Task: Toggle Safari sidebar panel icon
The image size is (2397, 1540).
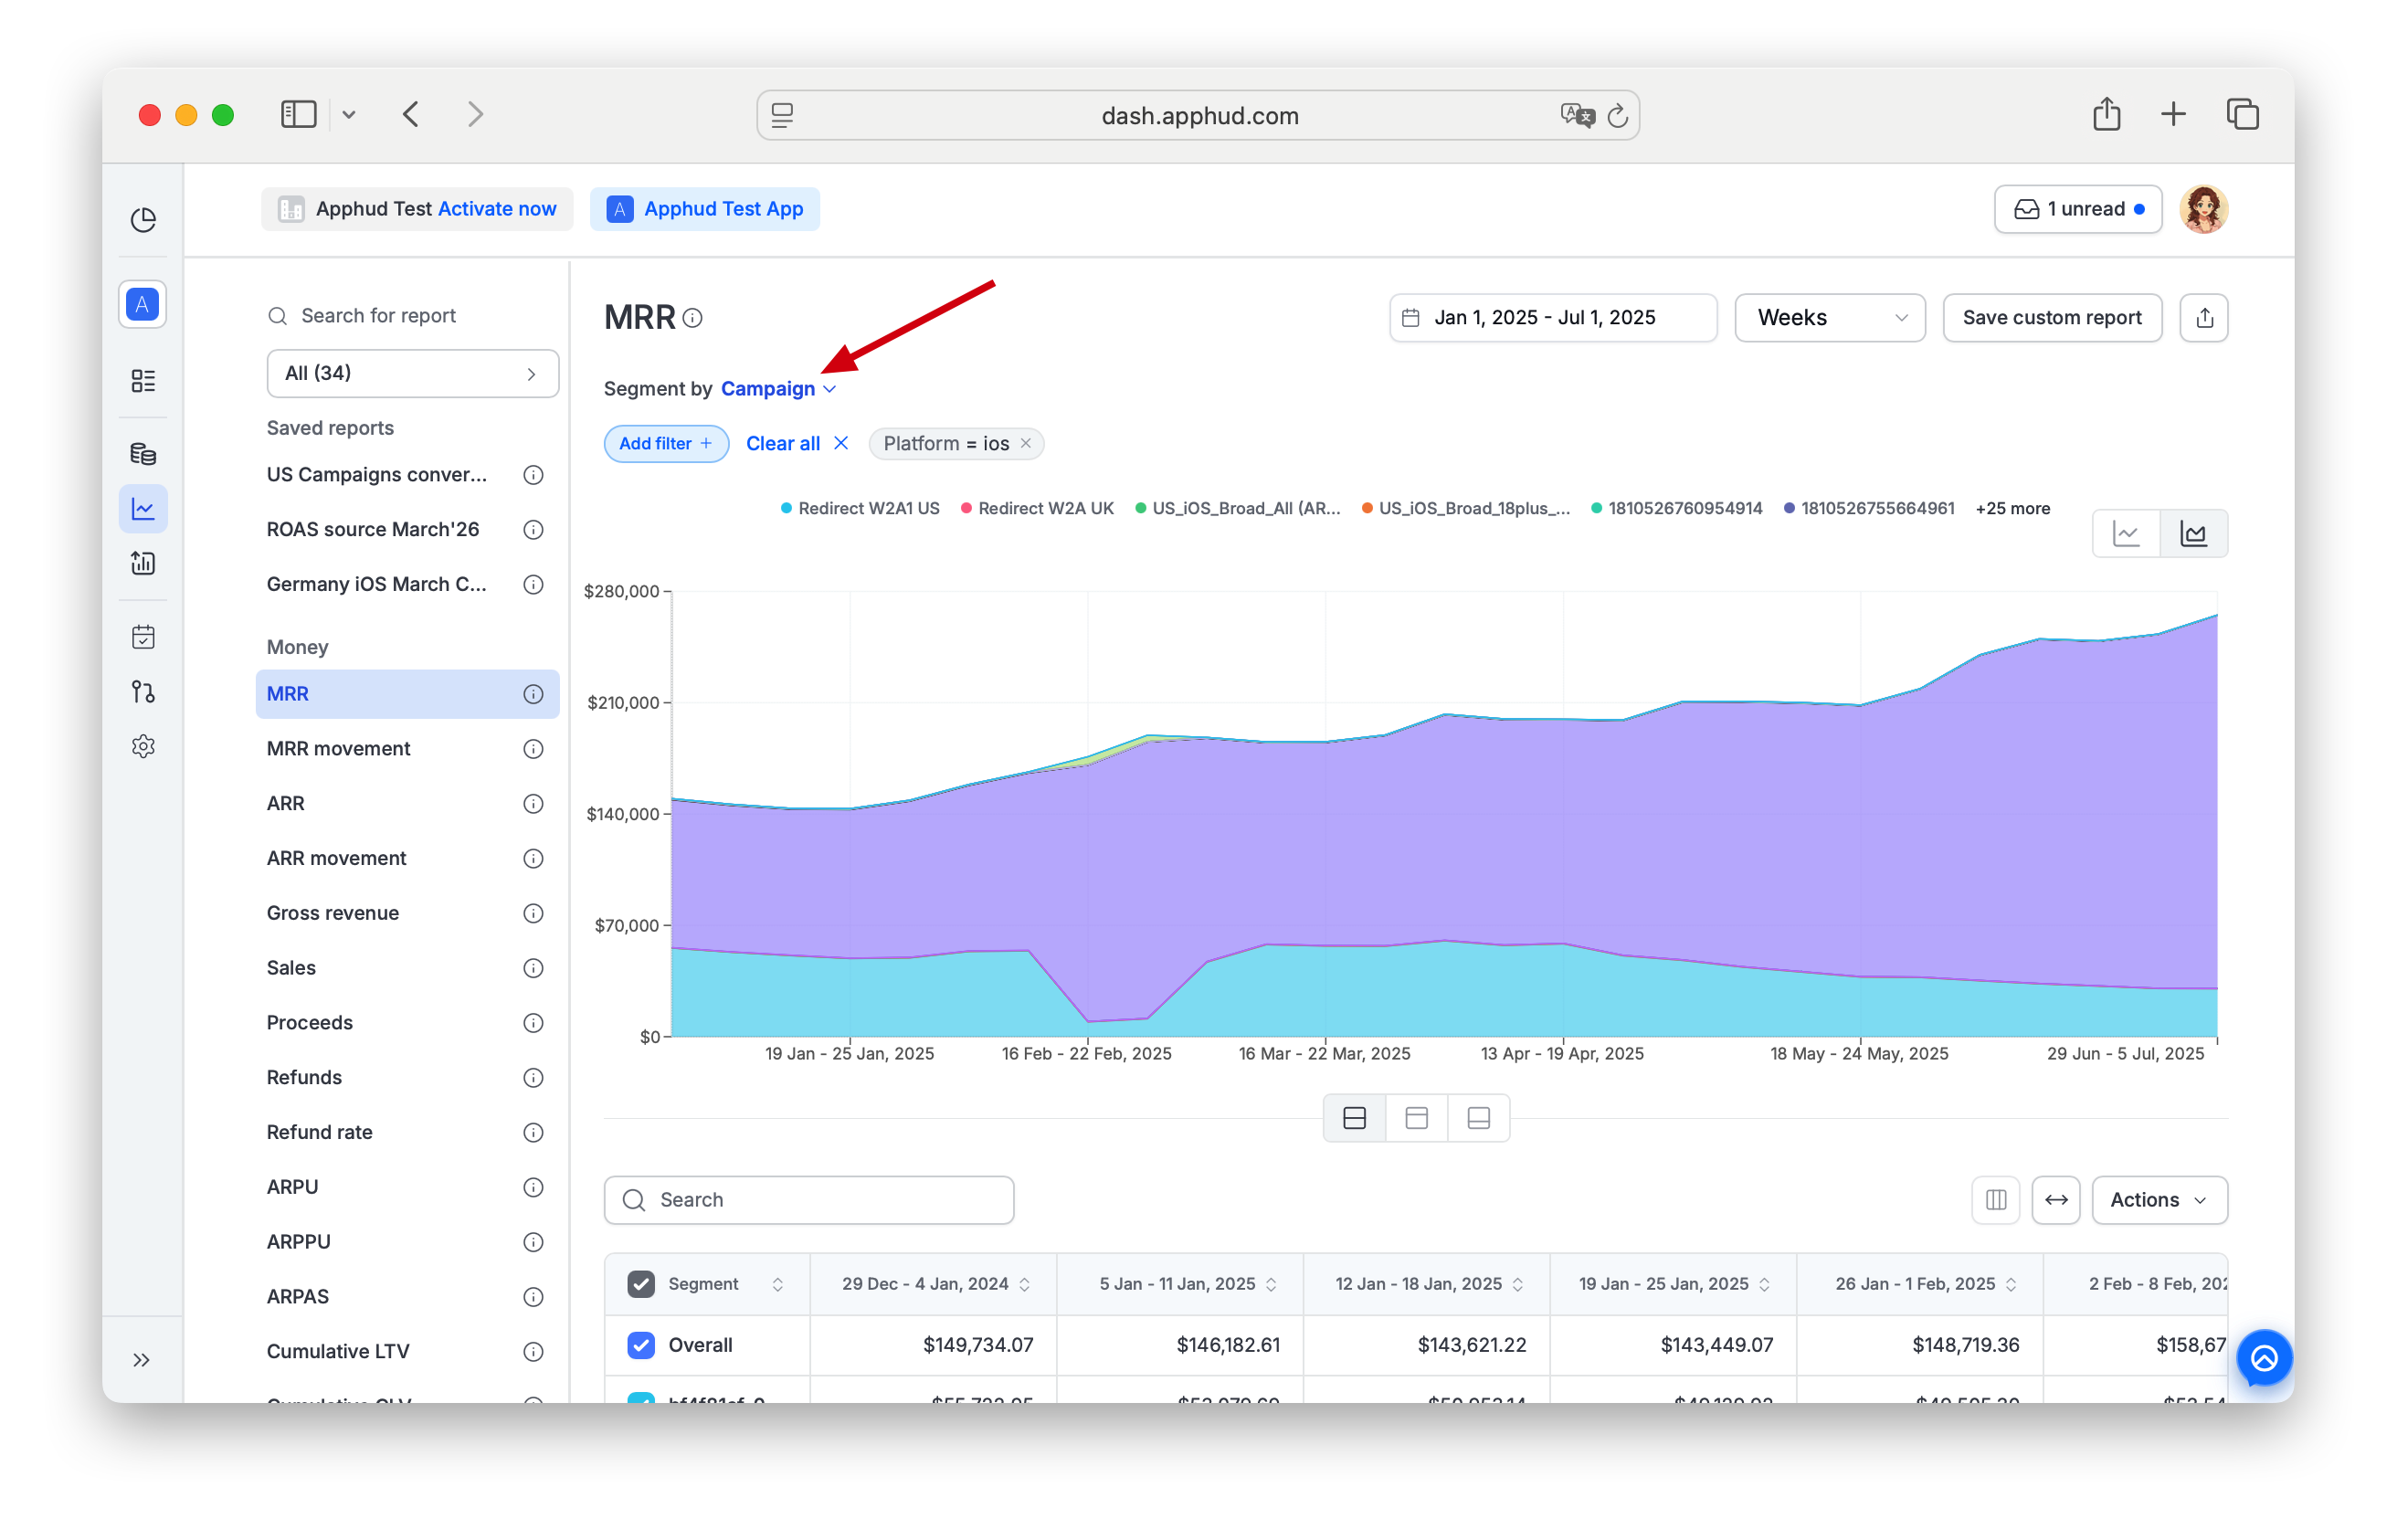Action: 298,114
